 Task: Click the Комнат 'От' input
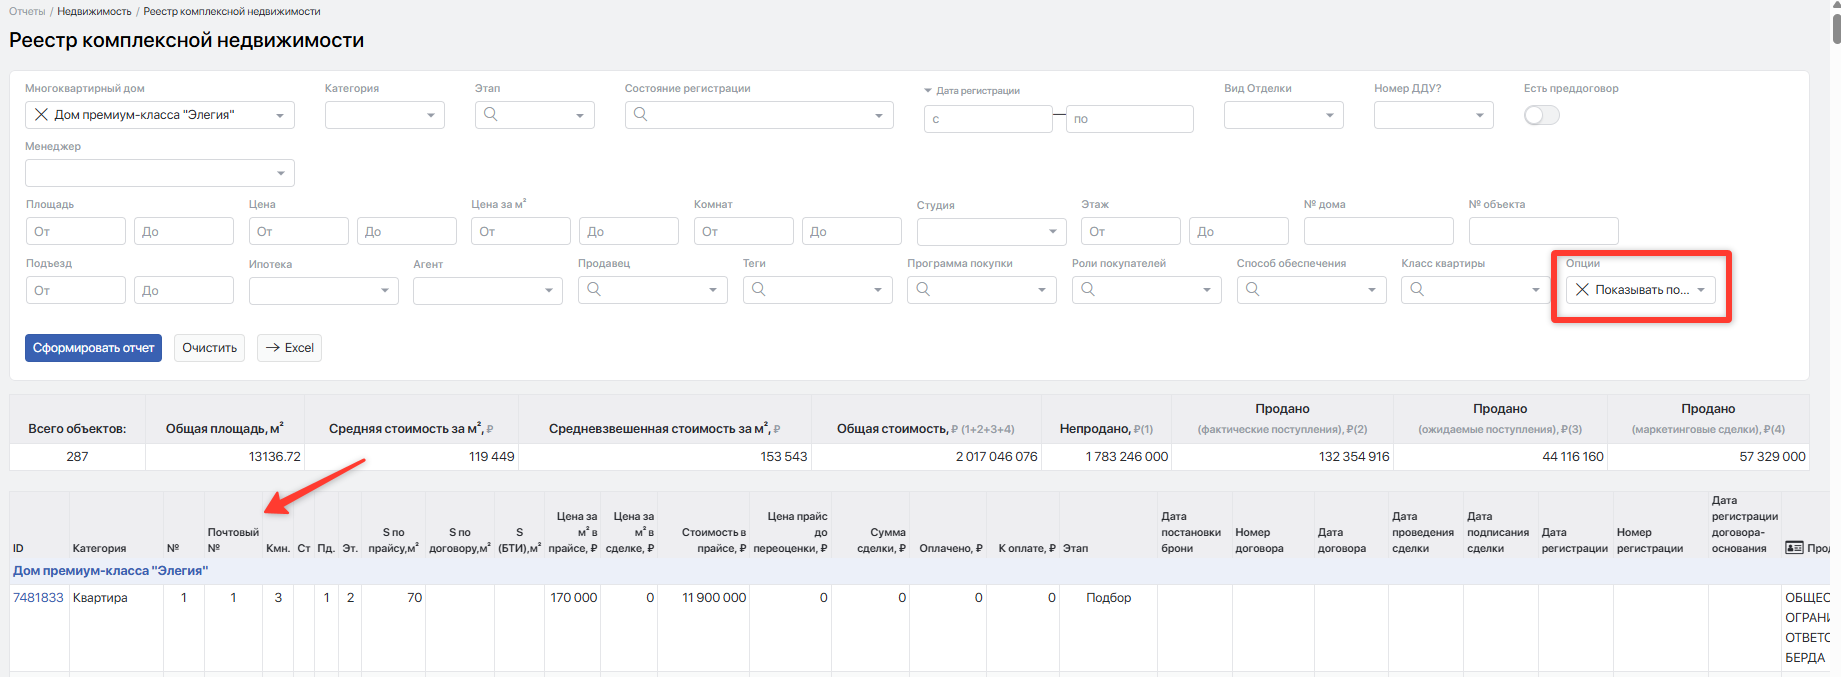click(x=744, y=231)
